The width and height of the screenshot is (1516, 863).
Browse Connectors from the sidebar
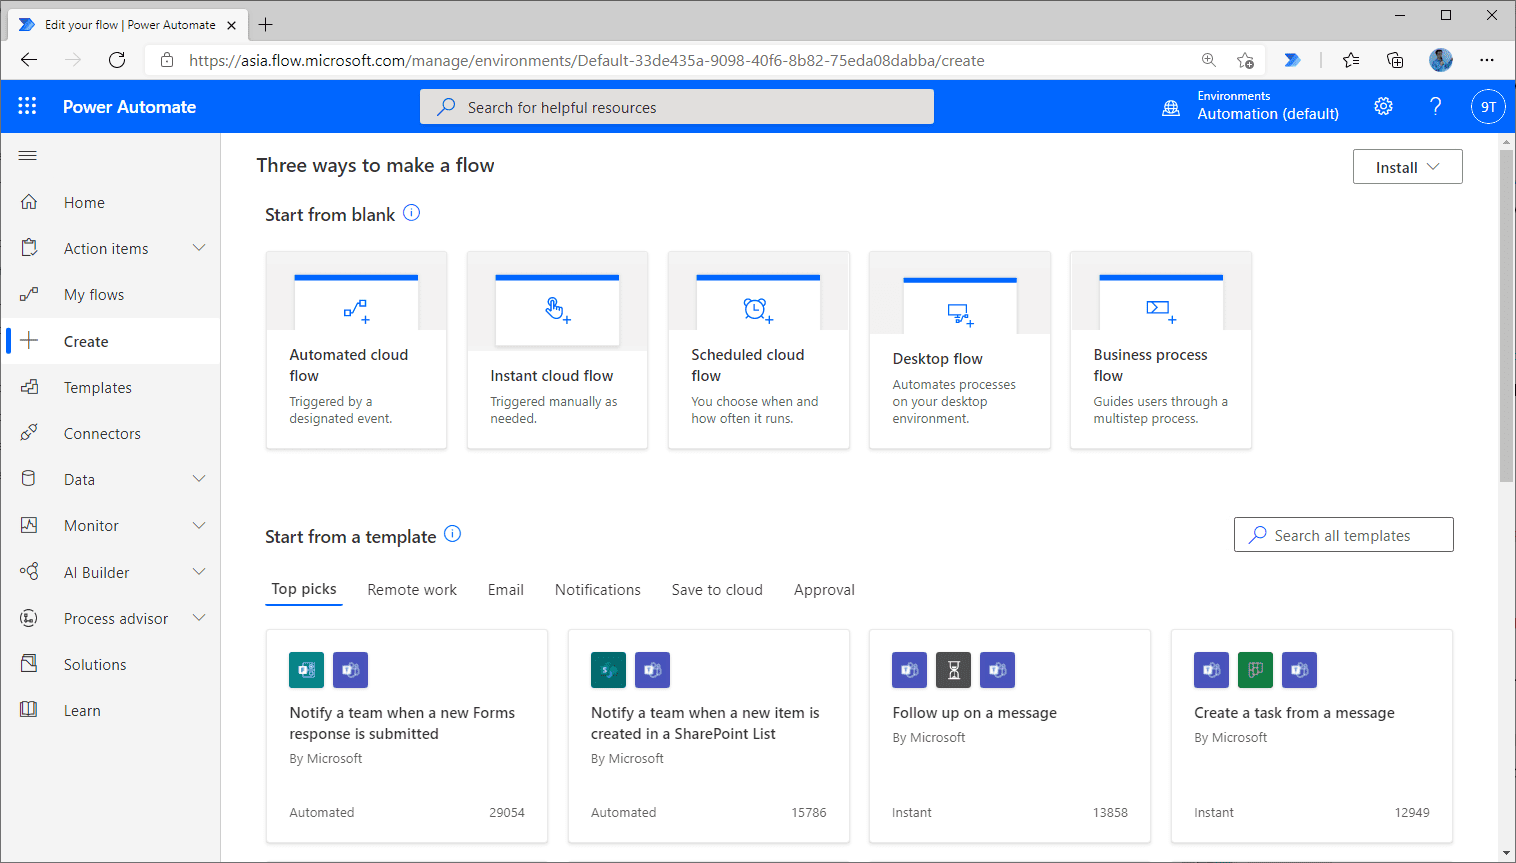[x=102, y=433]
